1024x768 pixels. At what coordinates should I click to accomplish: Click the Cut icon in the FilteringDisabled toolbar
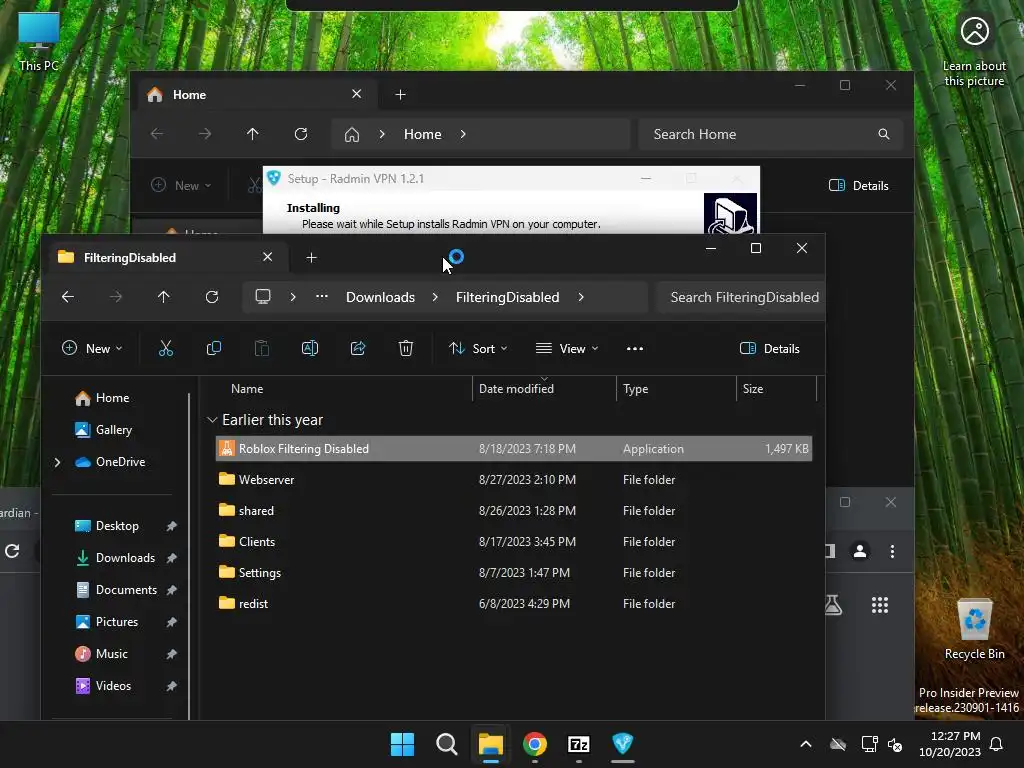pyautogui.click(x=166, y=348)
